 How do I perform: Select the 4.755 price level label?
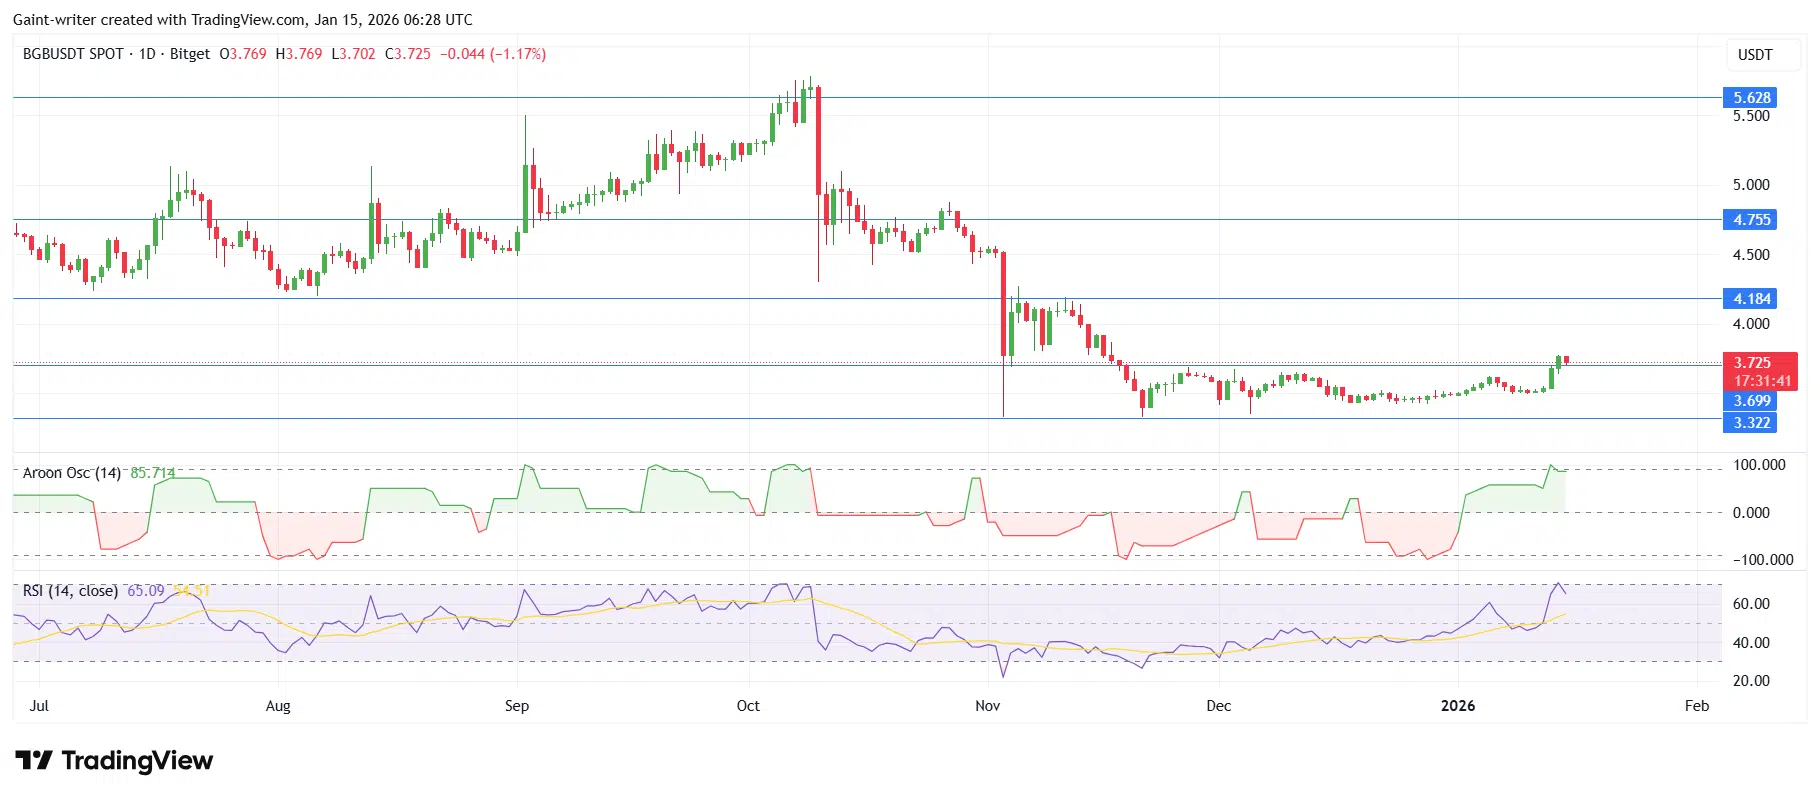(1751, 219)
